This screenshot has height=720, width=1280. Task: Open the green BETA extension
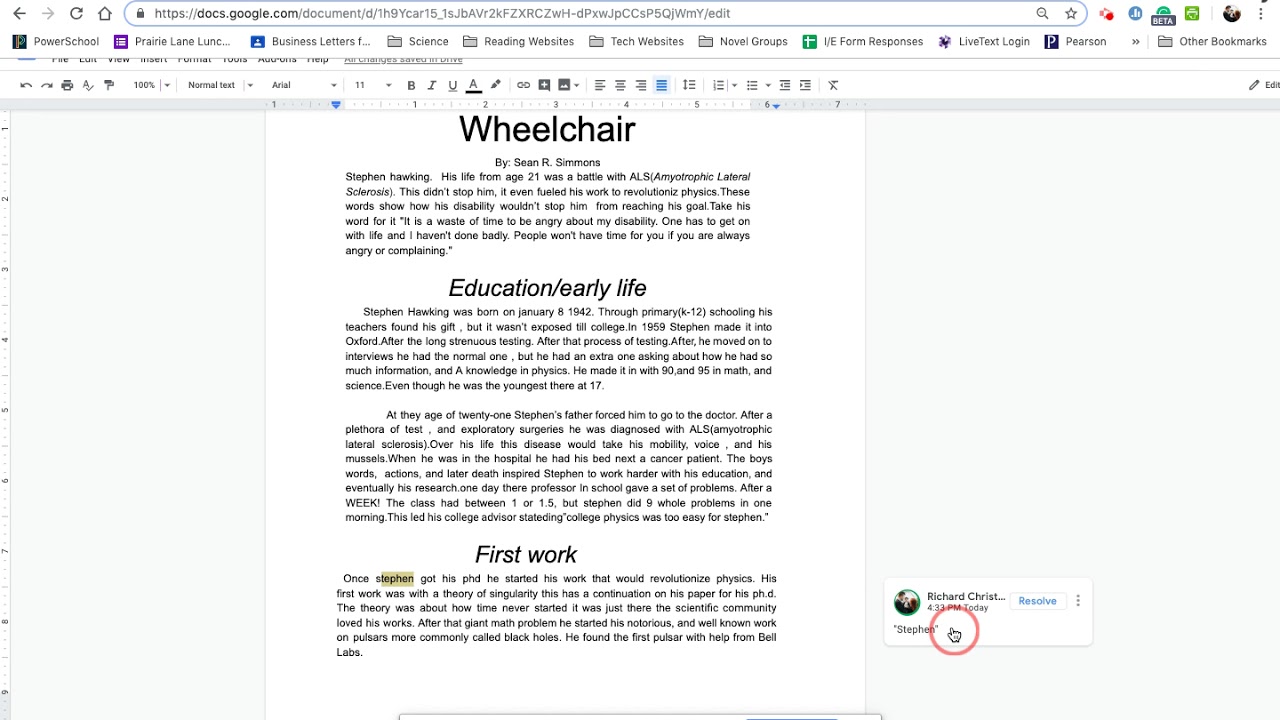1163,15
